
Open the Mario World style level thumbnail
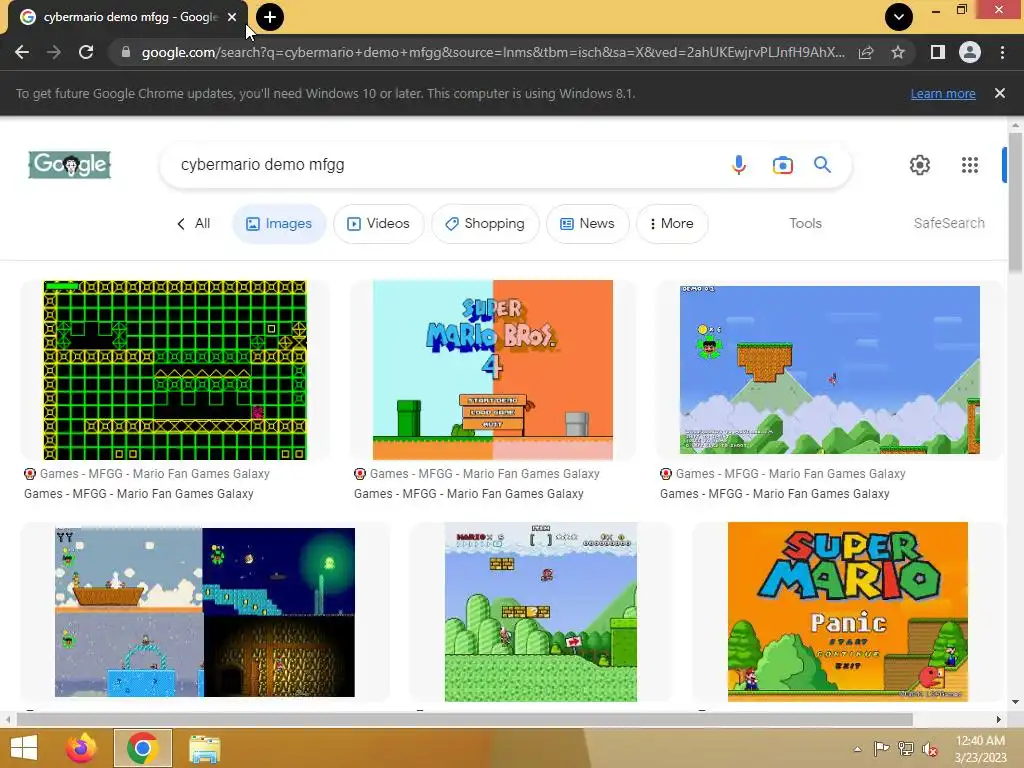pyautogui.click(x=541, y=612)
